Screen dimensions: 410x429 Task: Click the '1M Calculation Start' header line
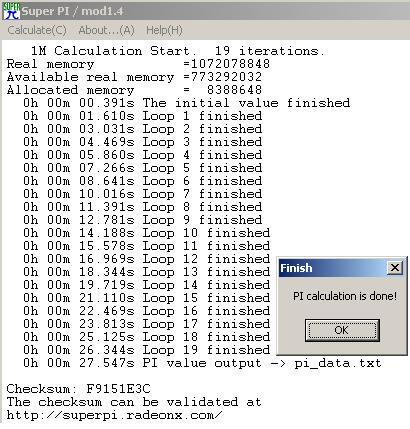click(x=178, y=51)
